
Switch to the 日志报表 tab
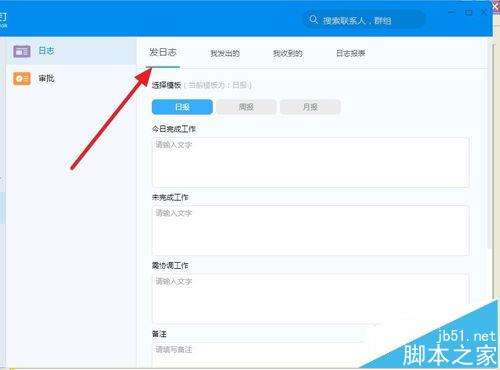(x=351, y=53)
